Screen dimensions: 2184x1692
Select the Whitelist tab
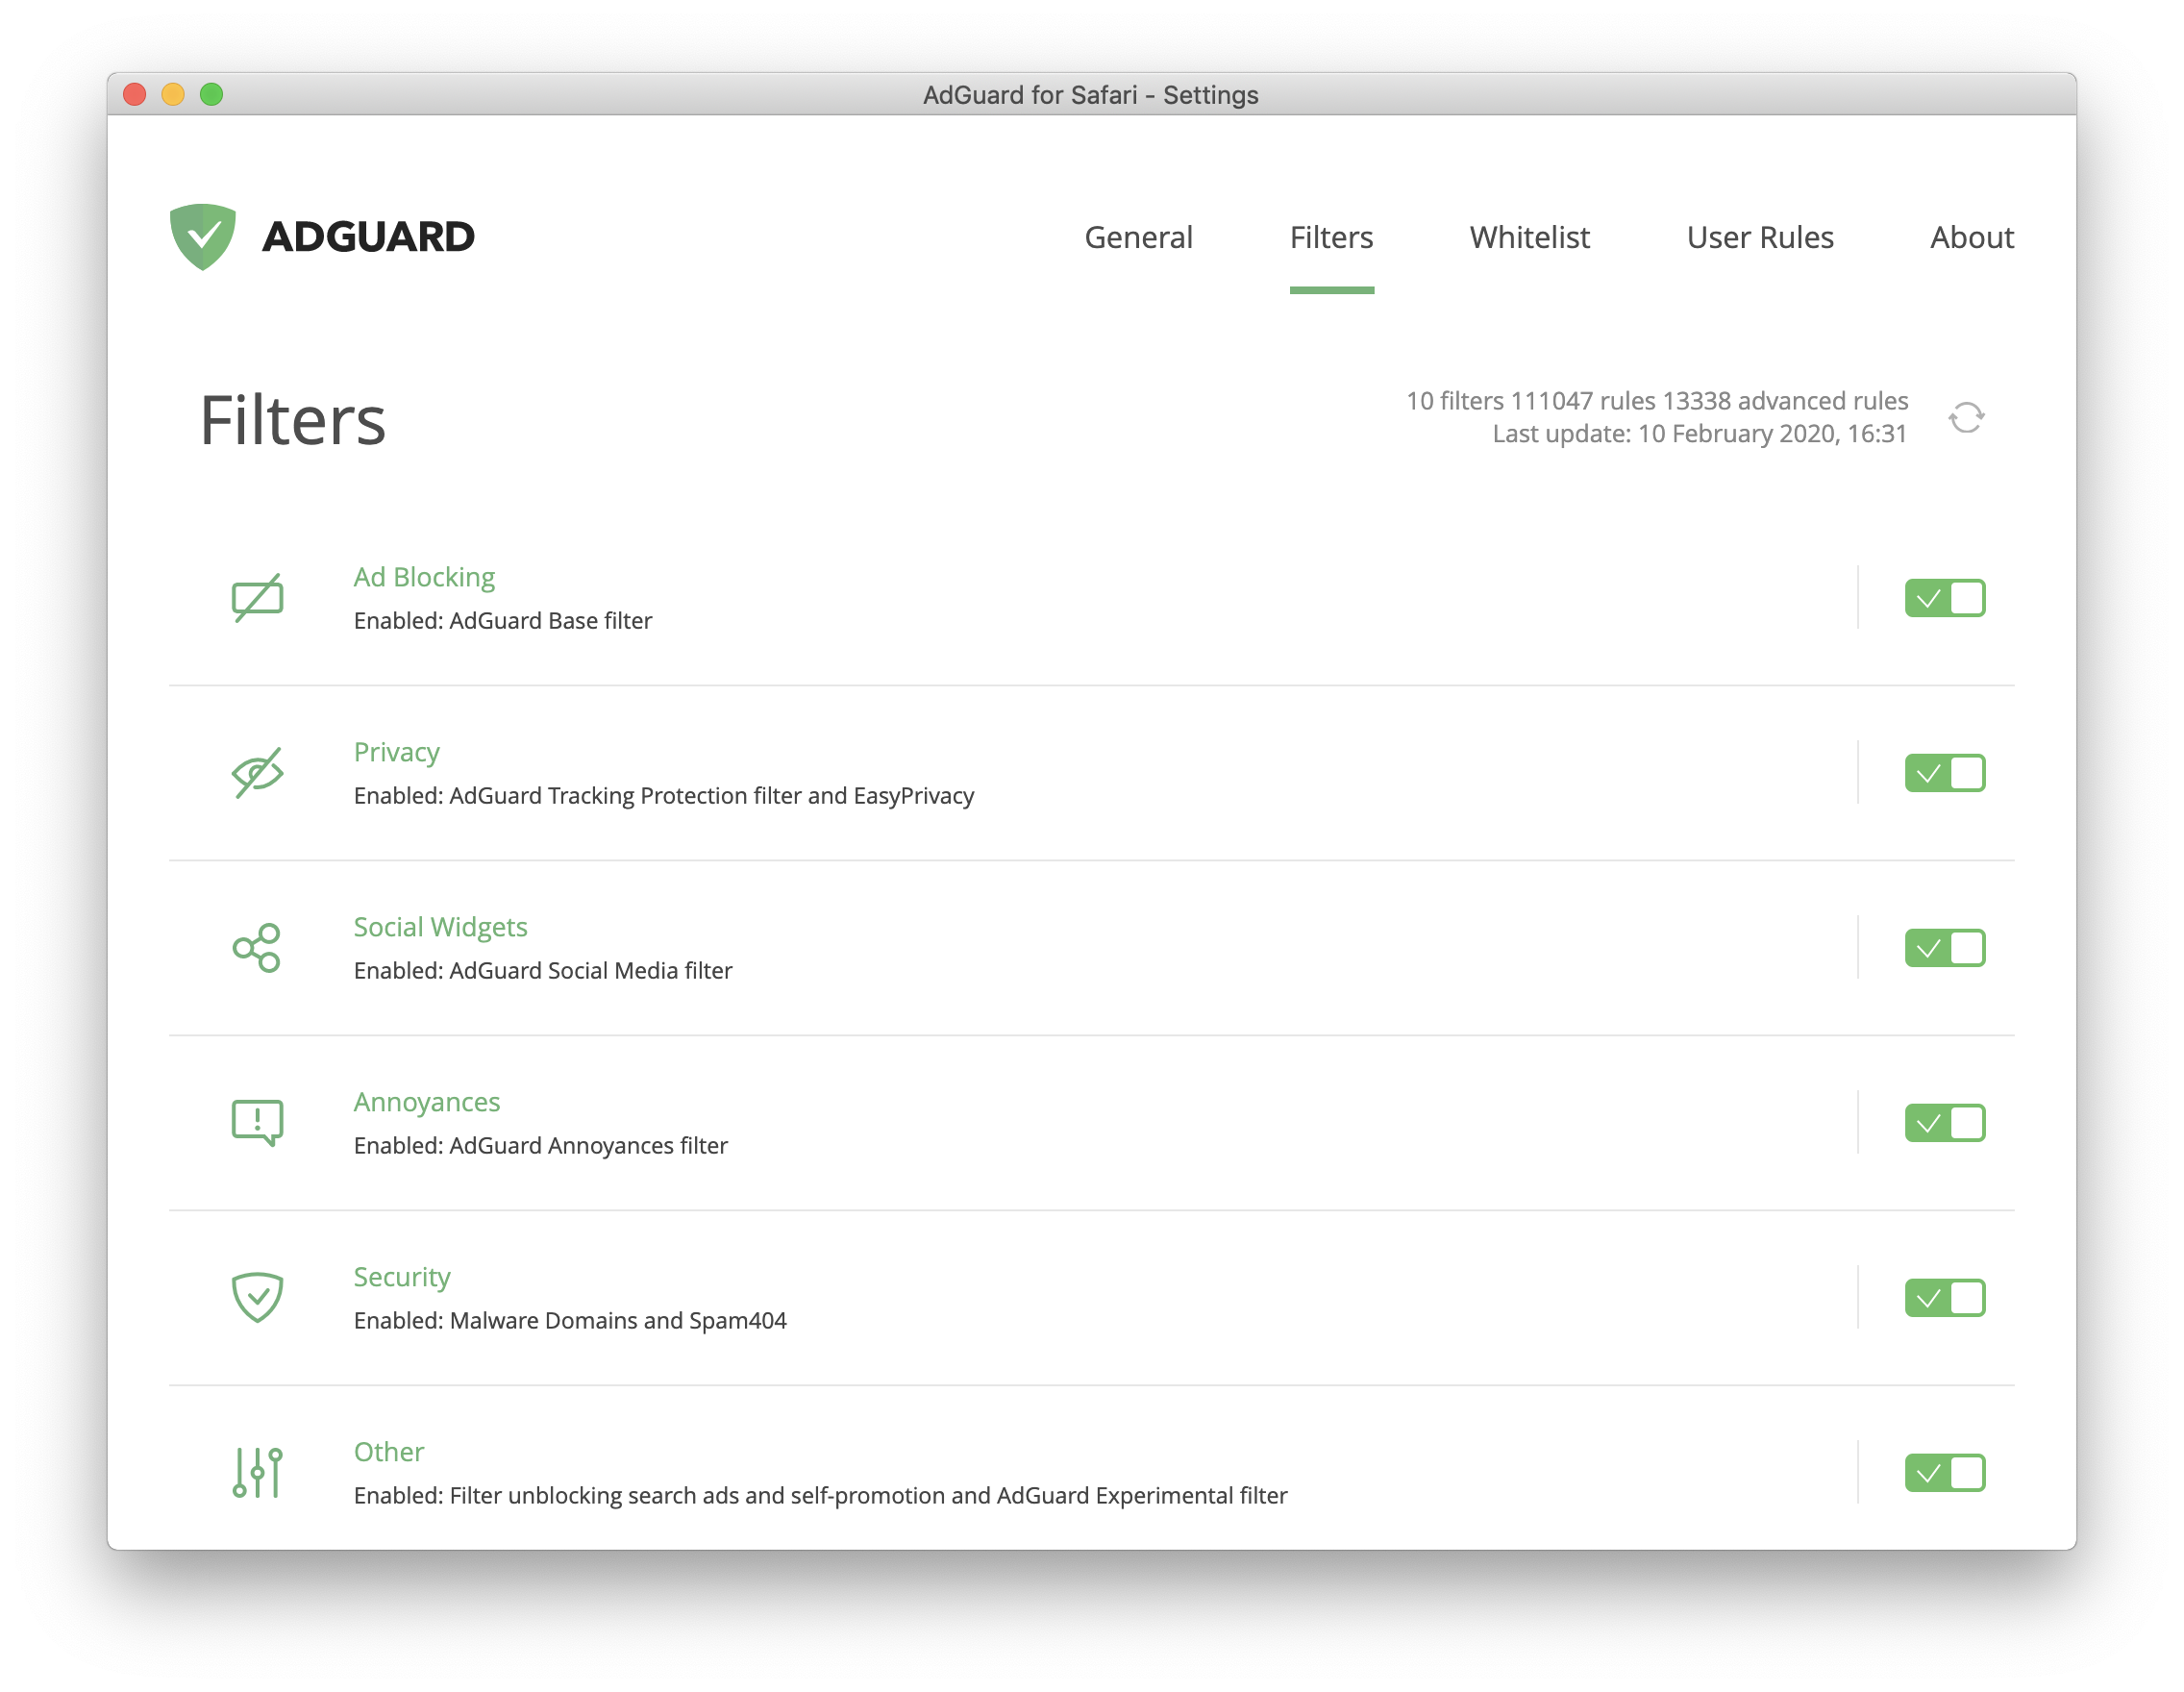[1528, 236]
